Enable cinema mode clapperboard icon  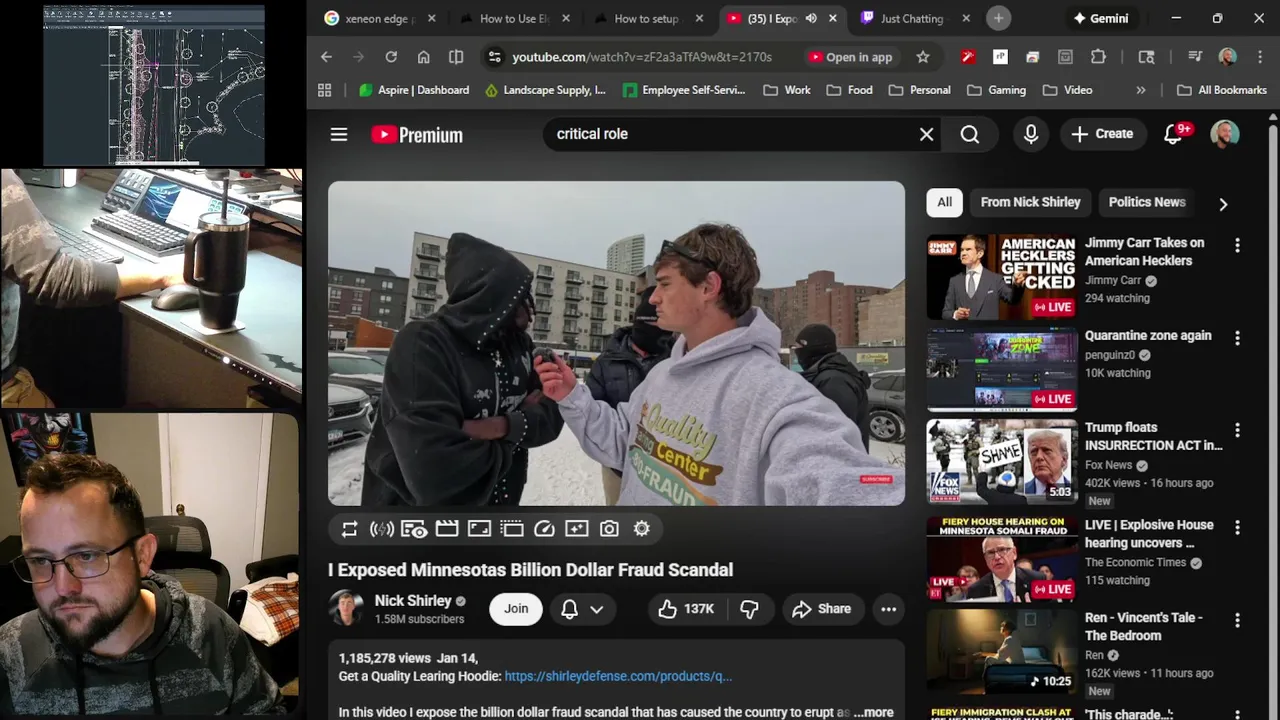447,529
